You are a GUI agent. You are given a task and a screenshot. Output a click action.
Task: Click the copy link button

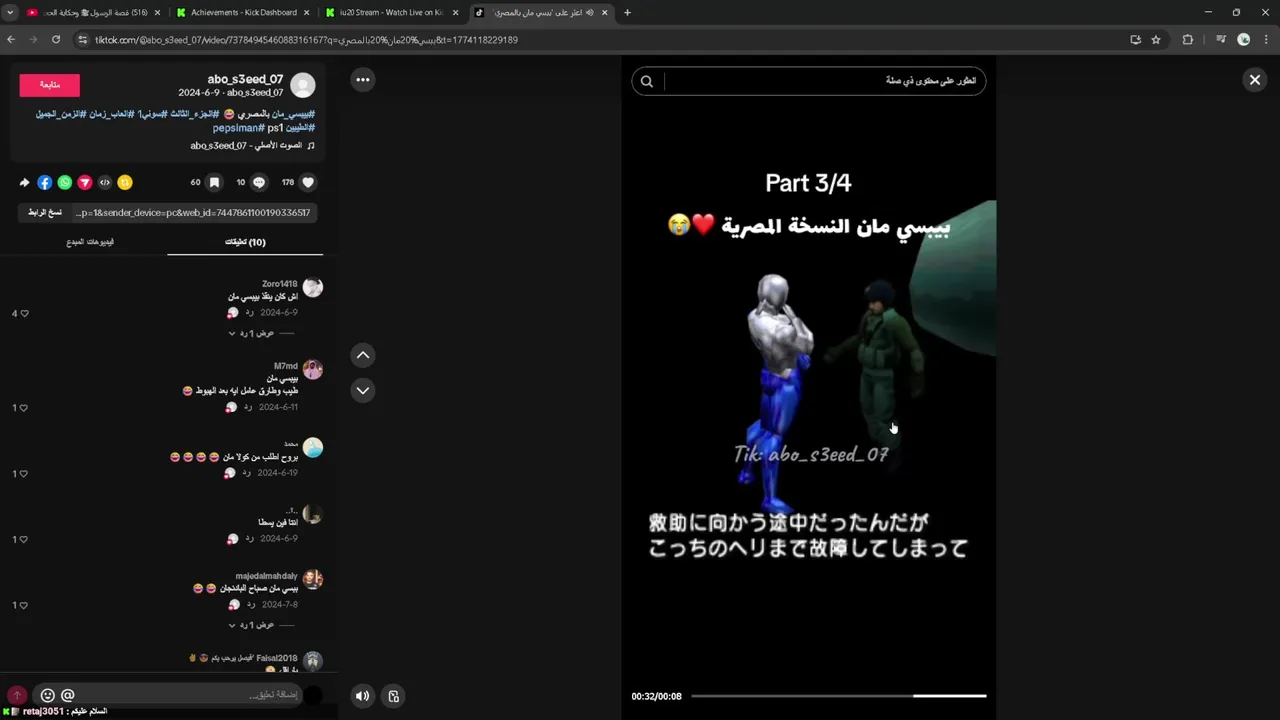(45, 213)
